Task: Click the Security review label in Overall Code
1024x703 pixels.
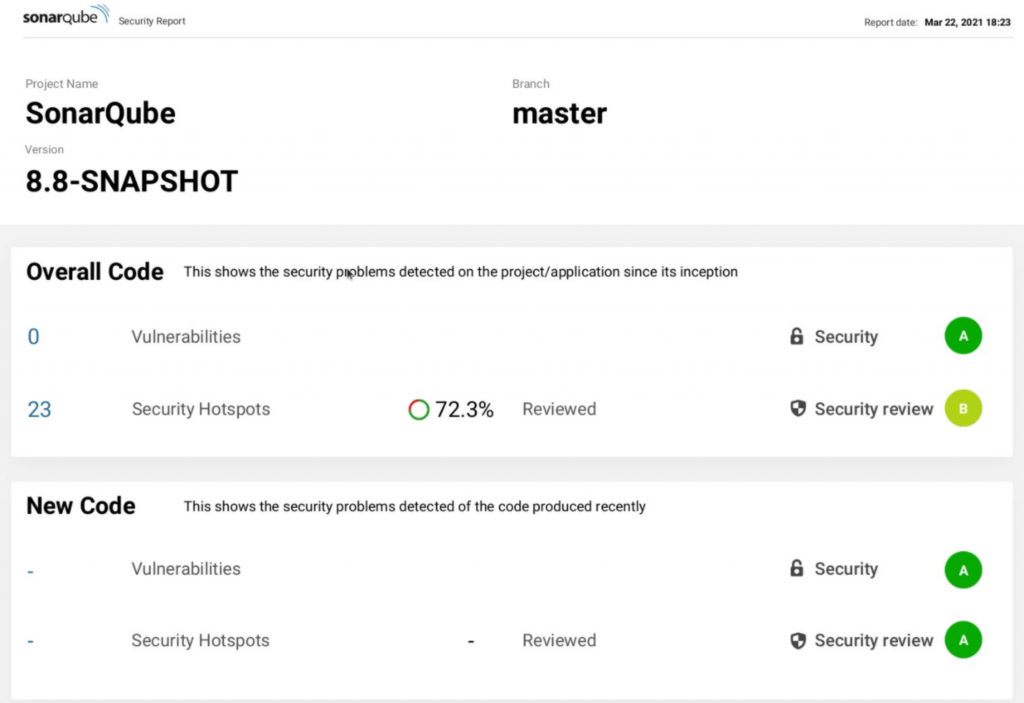Action: [x=874, y=409]
